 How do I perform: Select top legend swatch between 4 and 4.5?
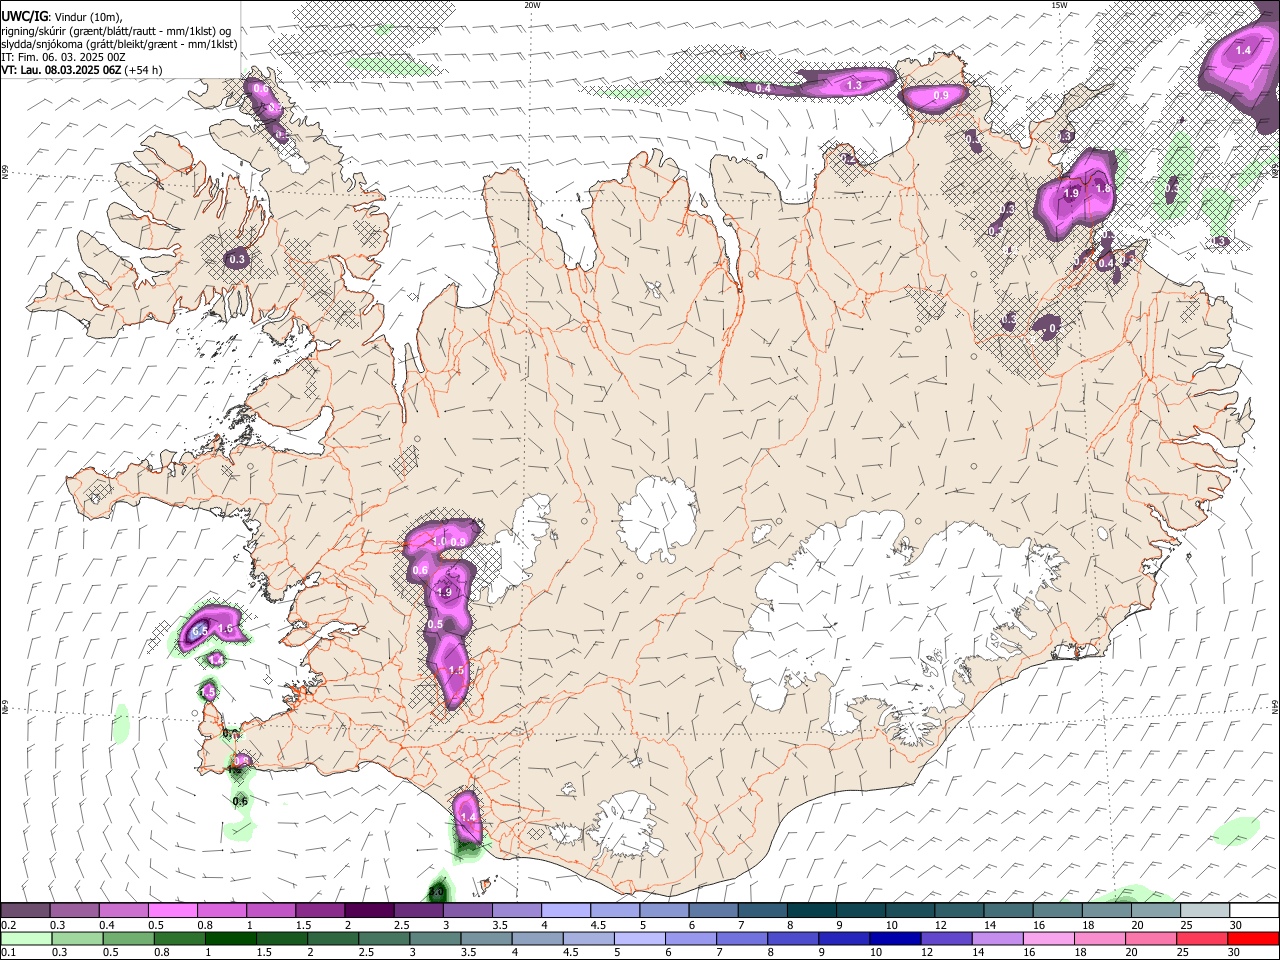coord(566,910)
